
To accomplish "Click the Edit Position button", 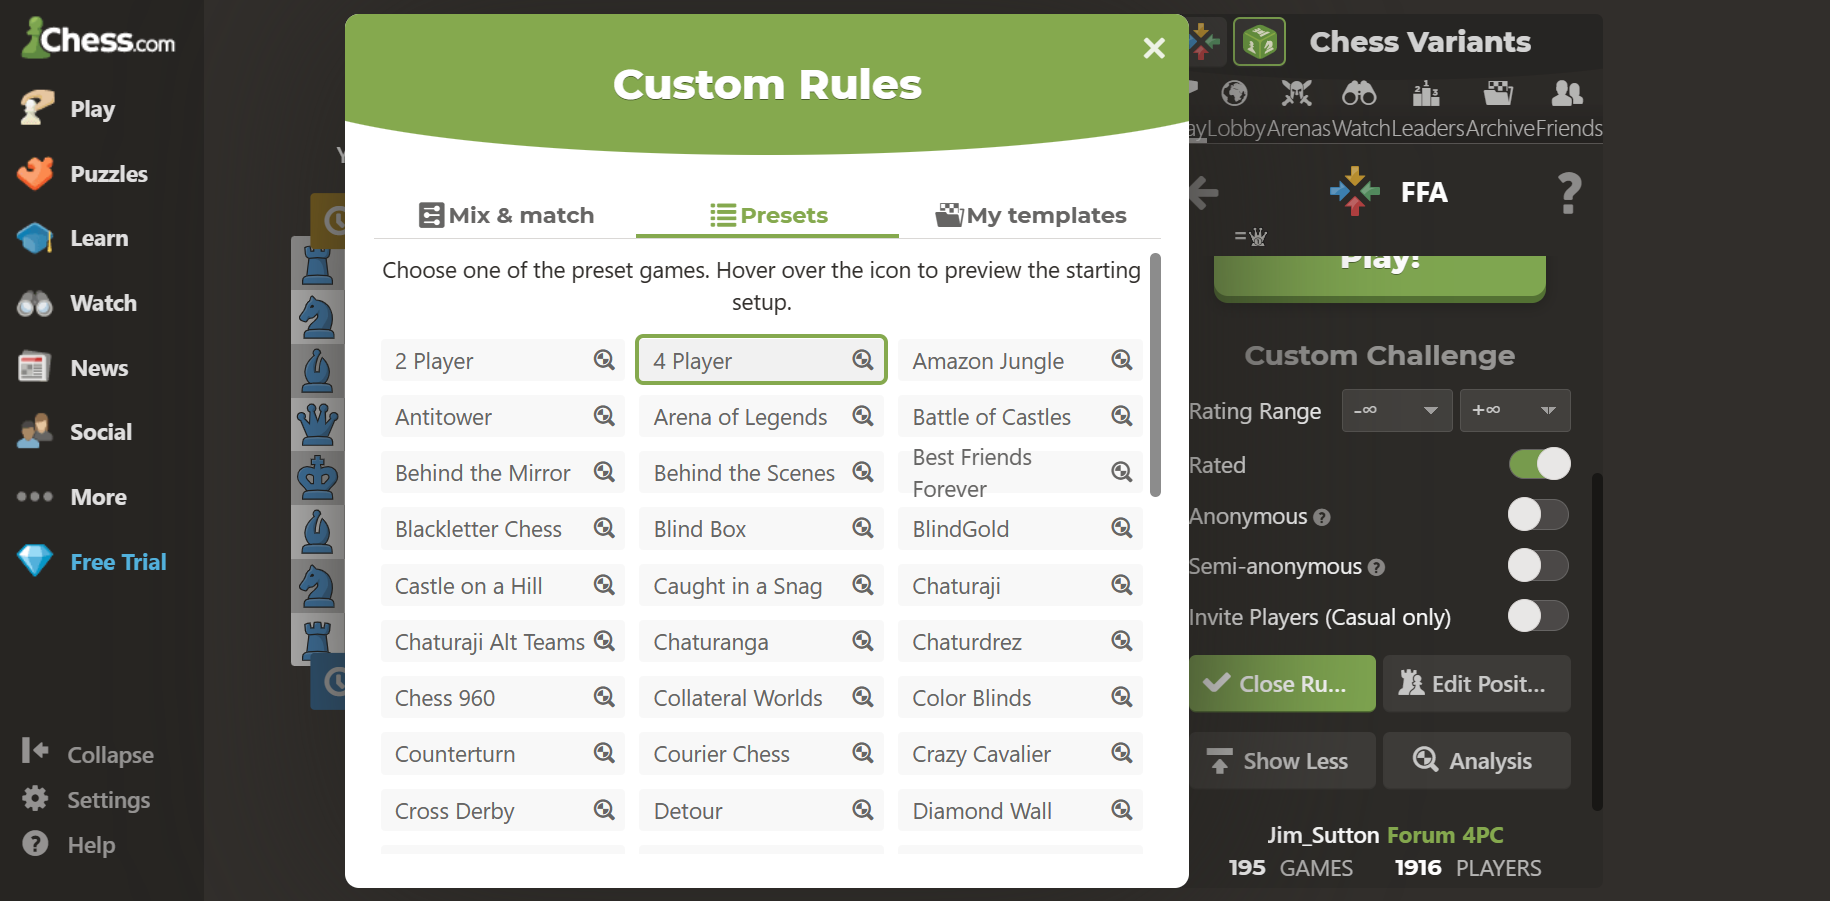I will (1476, 683).
